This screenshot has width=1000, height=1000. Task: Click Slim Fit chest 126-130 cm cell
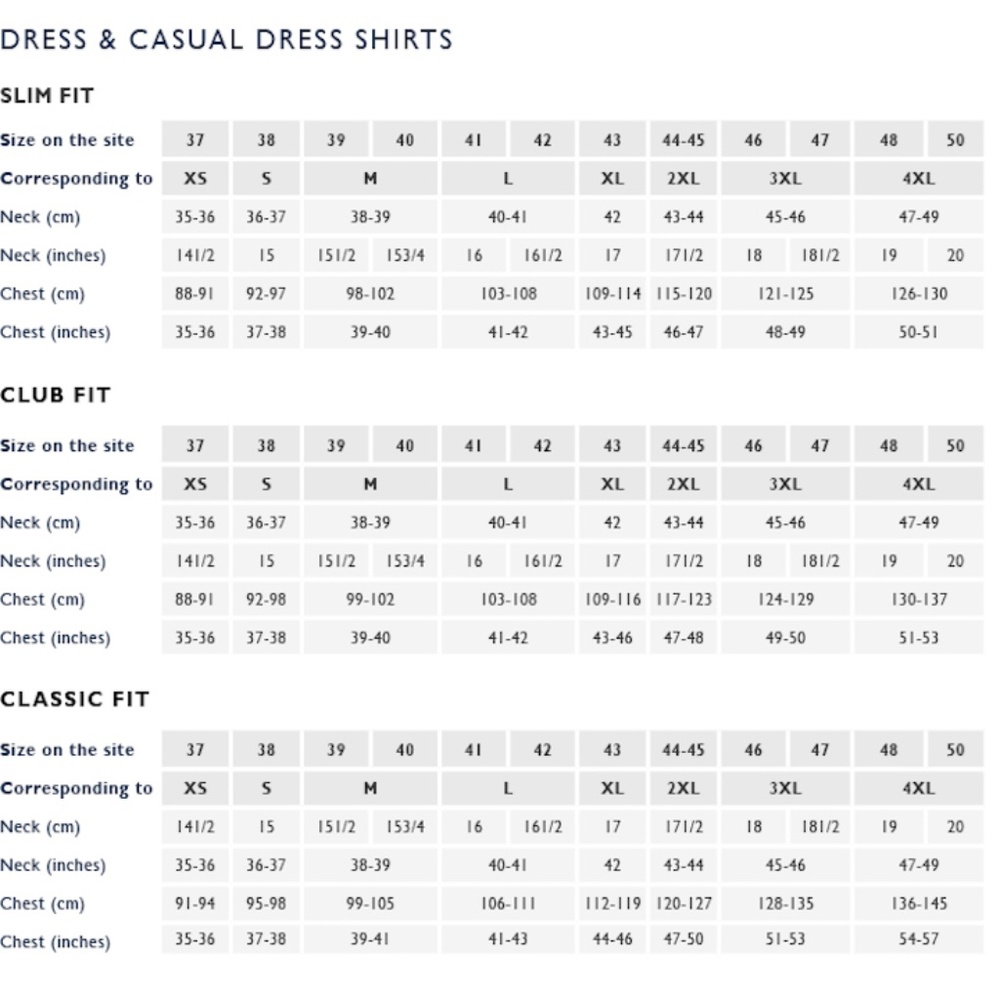click(918, 294)
